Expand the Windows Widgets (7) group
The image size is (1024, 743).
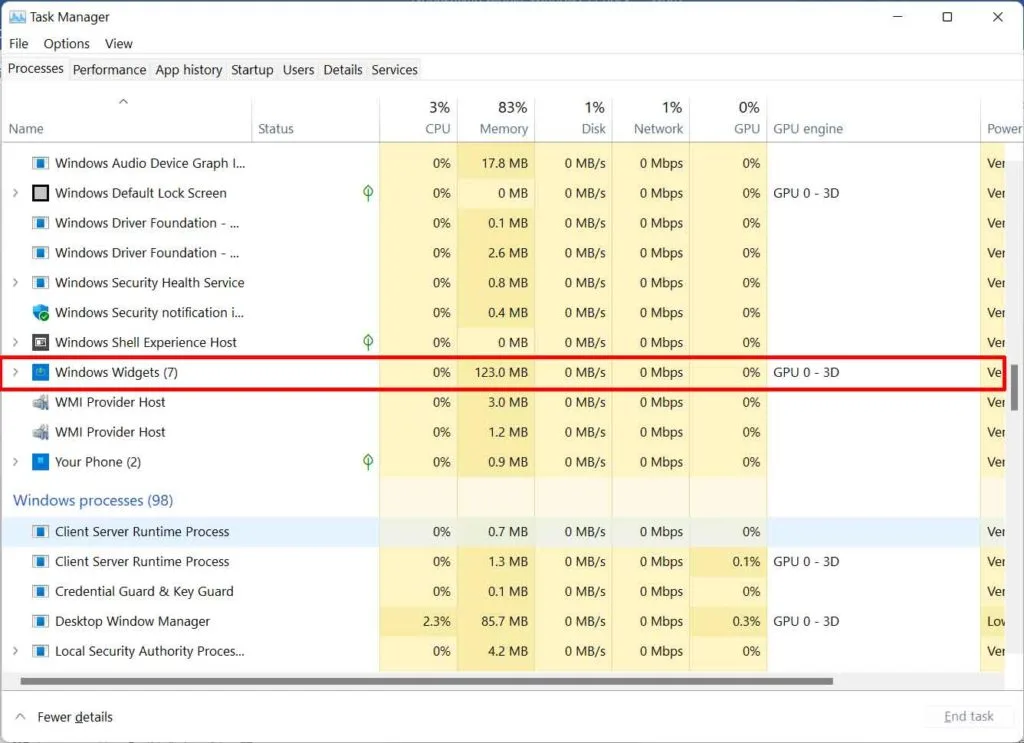click(x=16, y=372)
